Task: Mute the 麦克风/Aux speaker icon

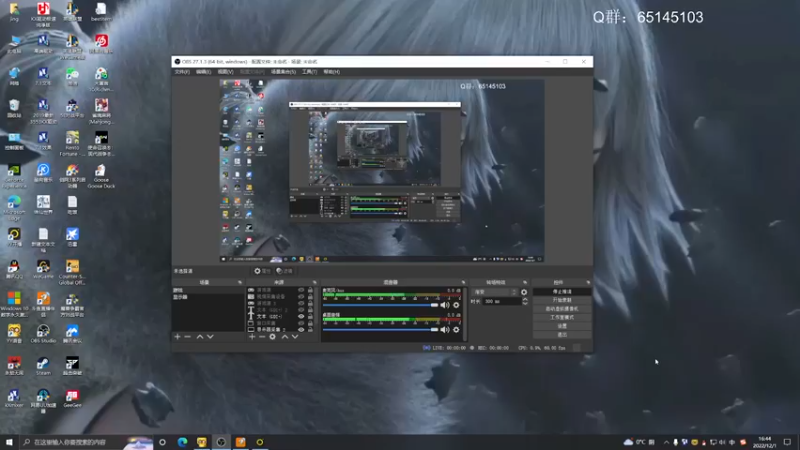Action: coord(445,305)
